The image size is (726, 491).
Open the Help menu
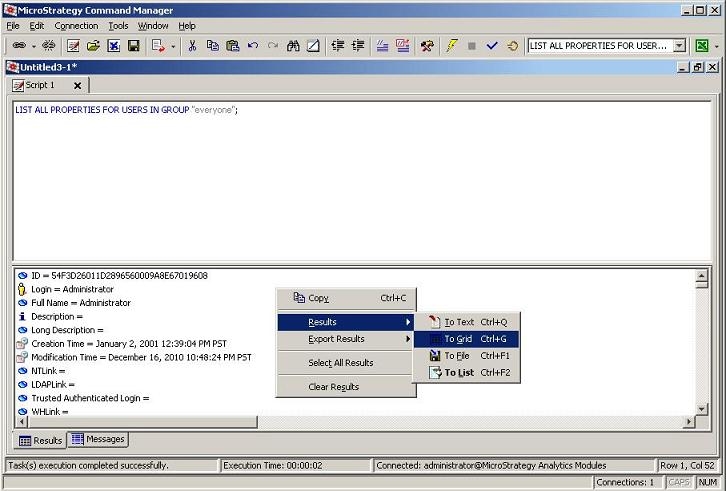(x=187, y=26)
